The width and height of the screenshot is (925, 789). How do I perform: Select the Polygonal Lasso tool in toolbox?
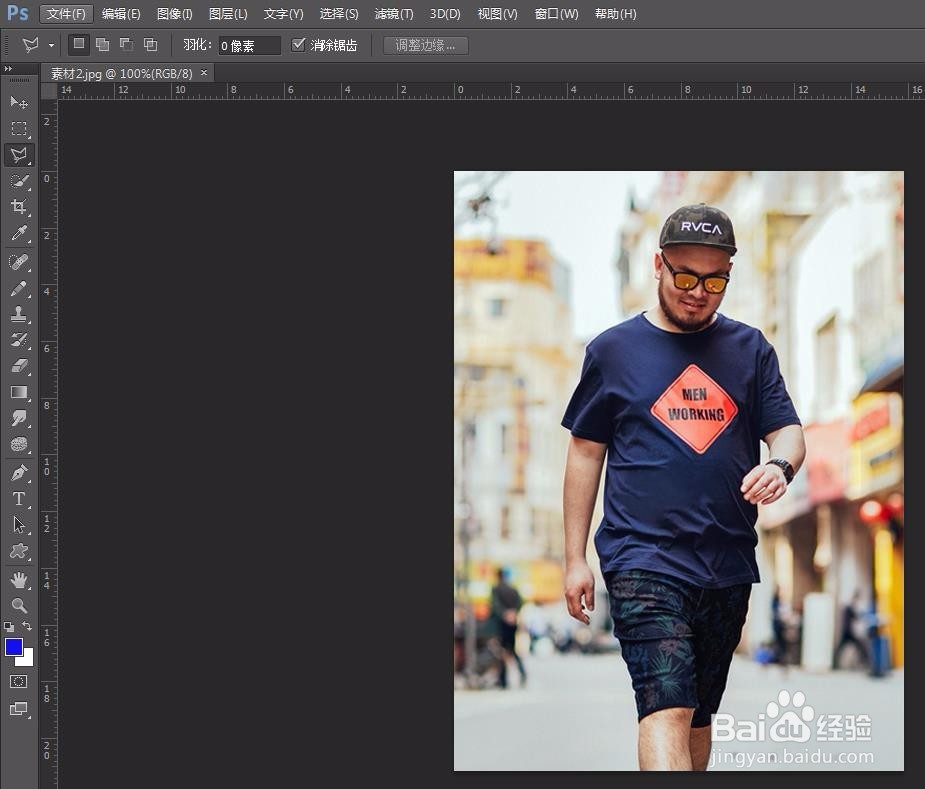19,155
